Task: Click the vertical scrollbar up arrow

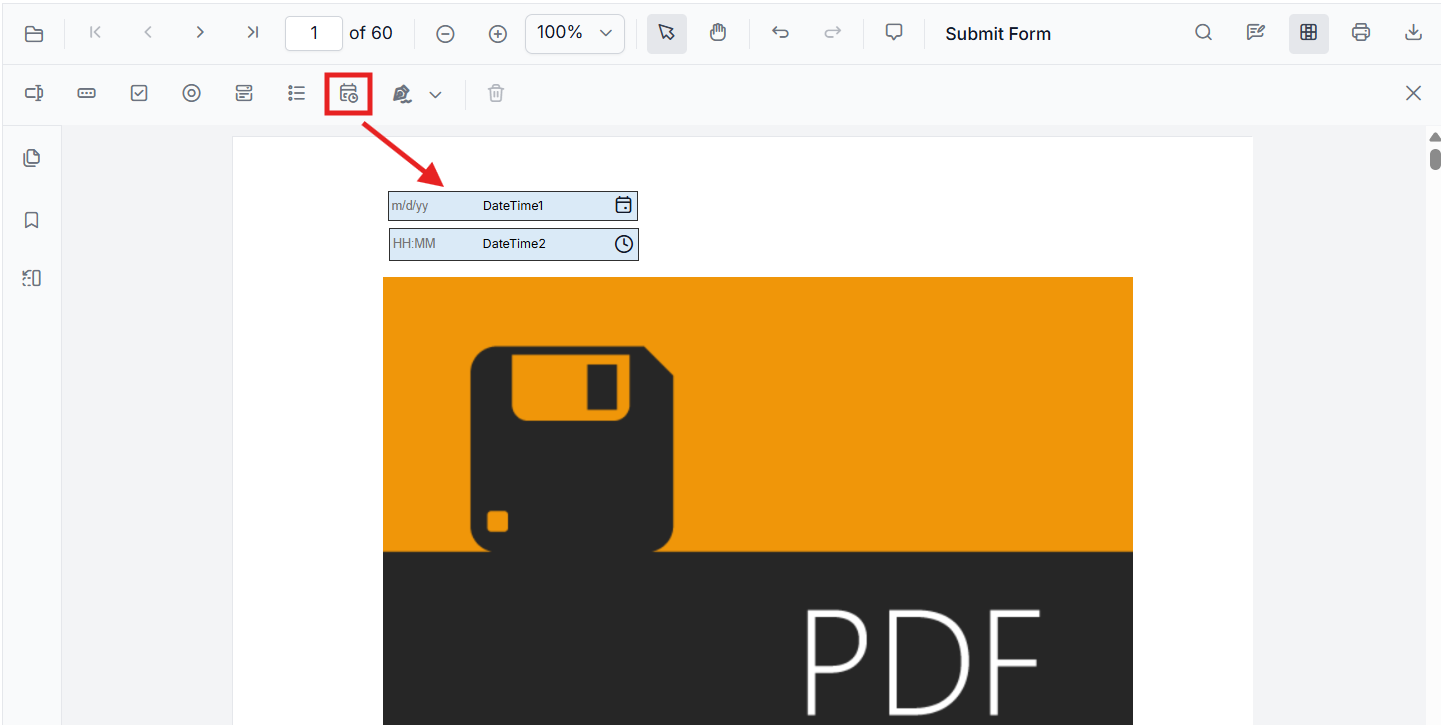Action: coord(1435,137)
